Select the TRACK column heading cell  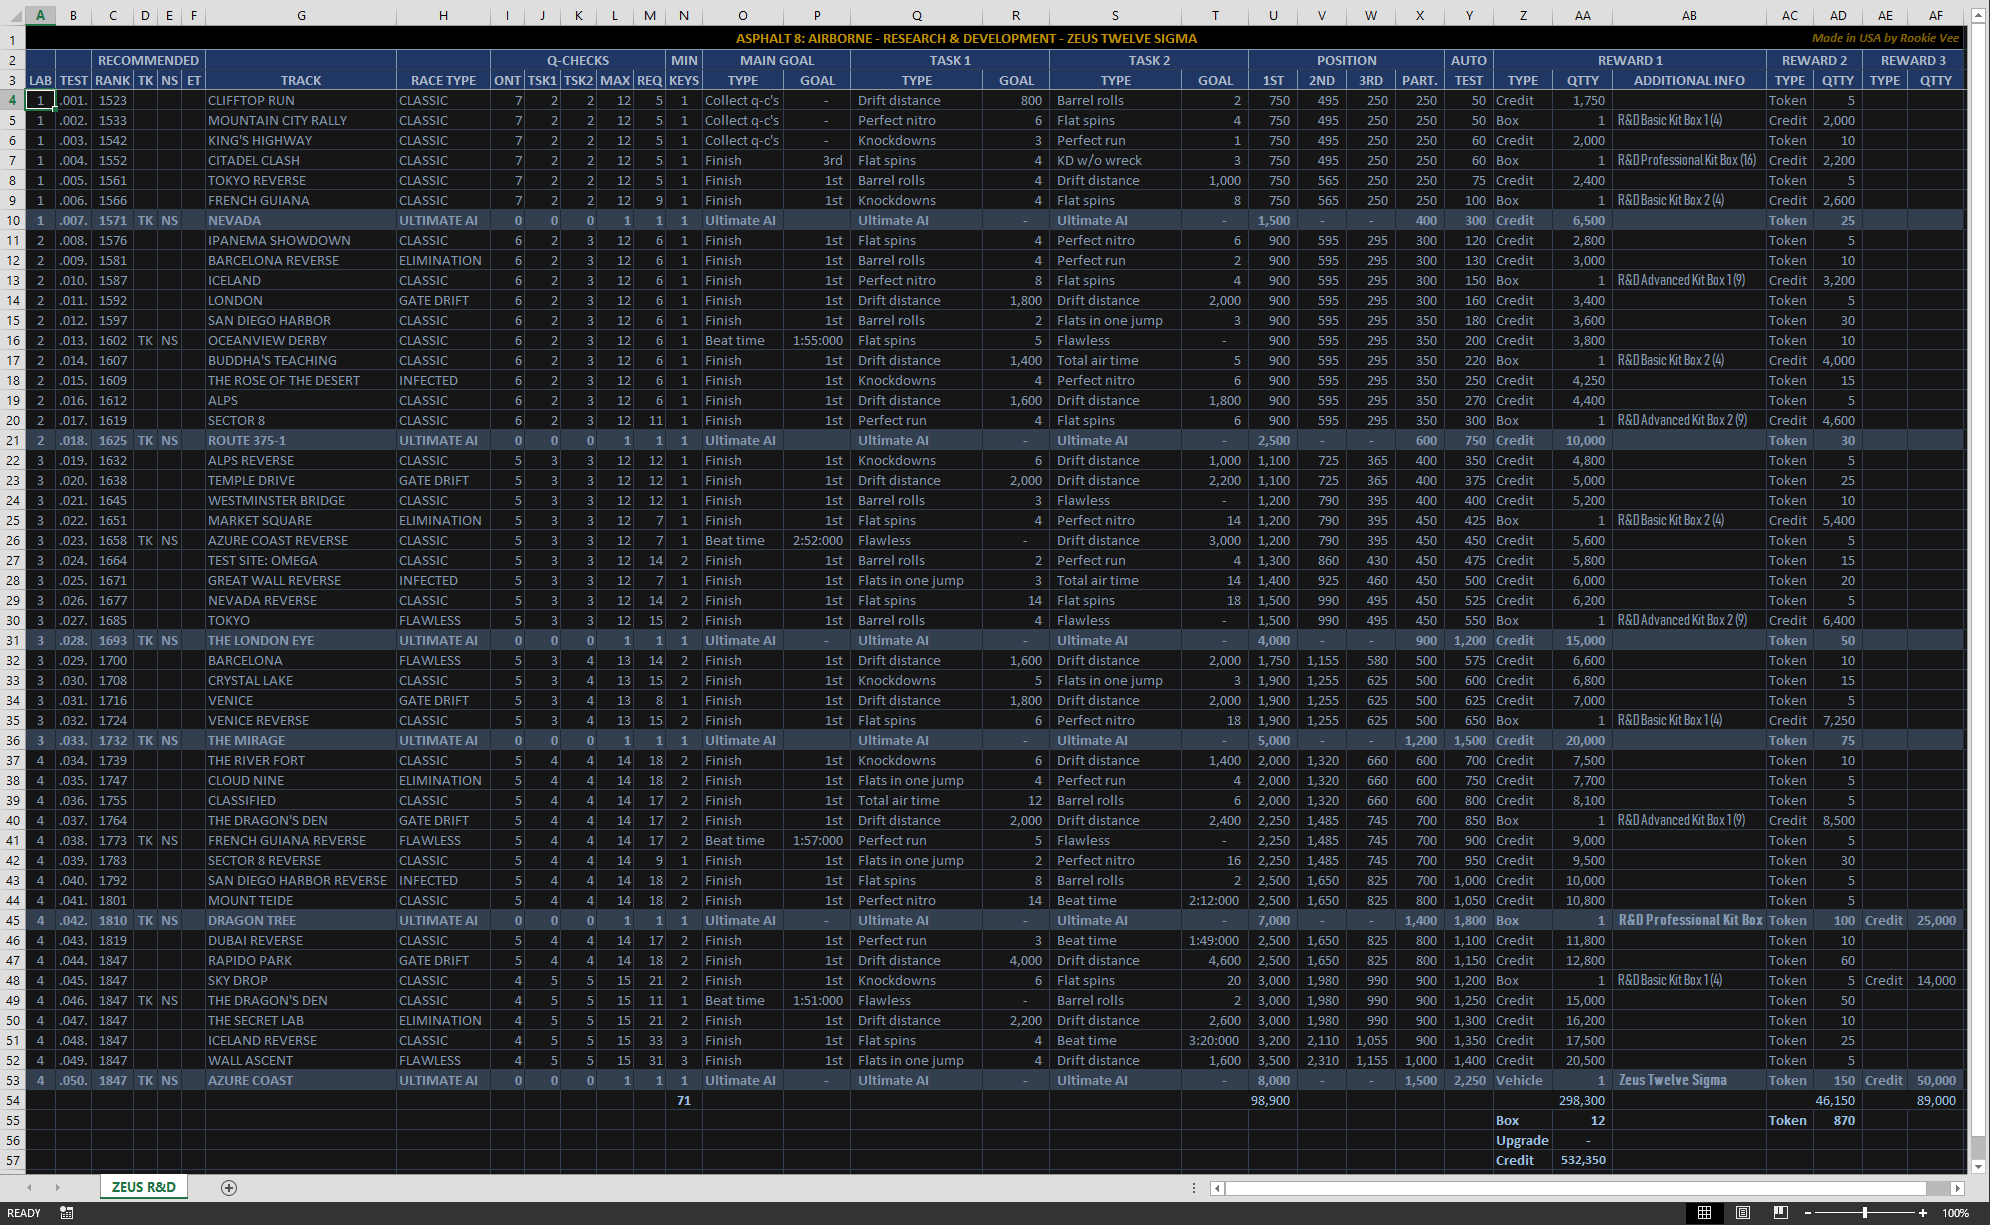301,80
